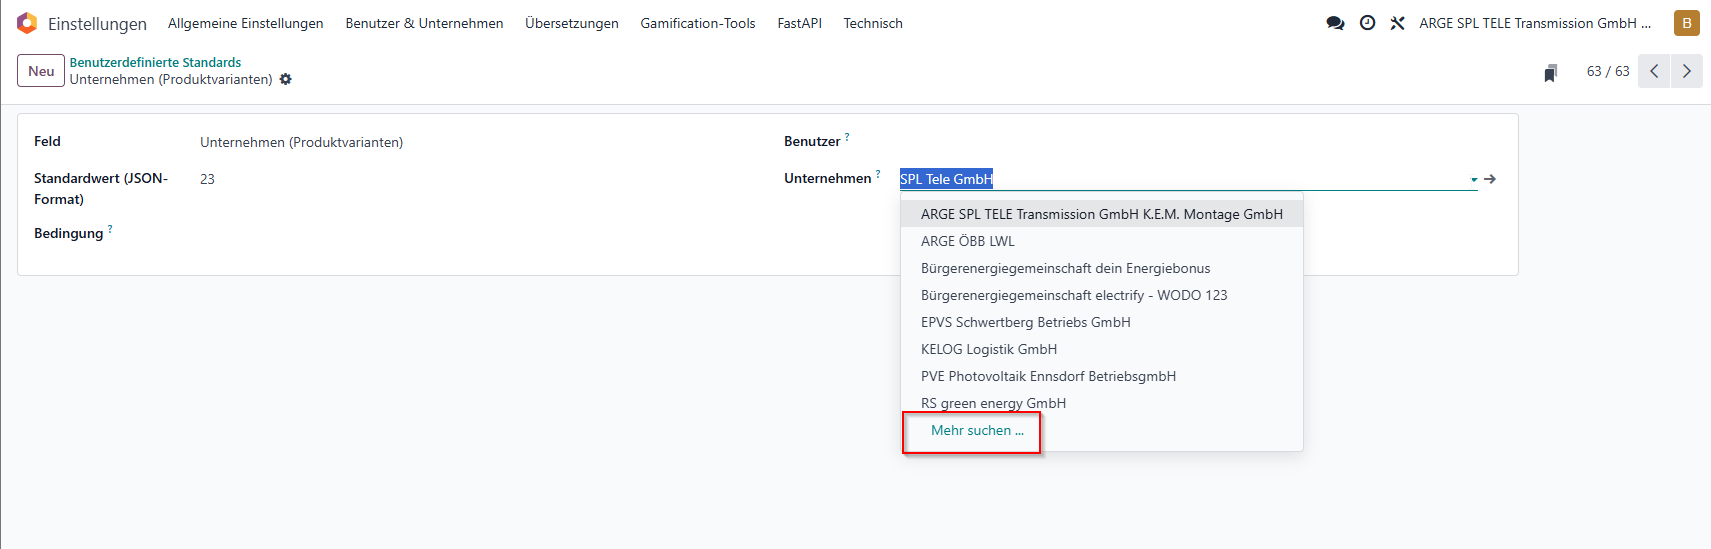Image resolution: width=1711 pixels, height=549 pixels.
Task: Go to next record arrow
Action: point(1687,71)
